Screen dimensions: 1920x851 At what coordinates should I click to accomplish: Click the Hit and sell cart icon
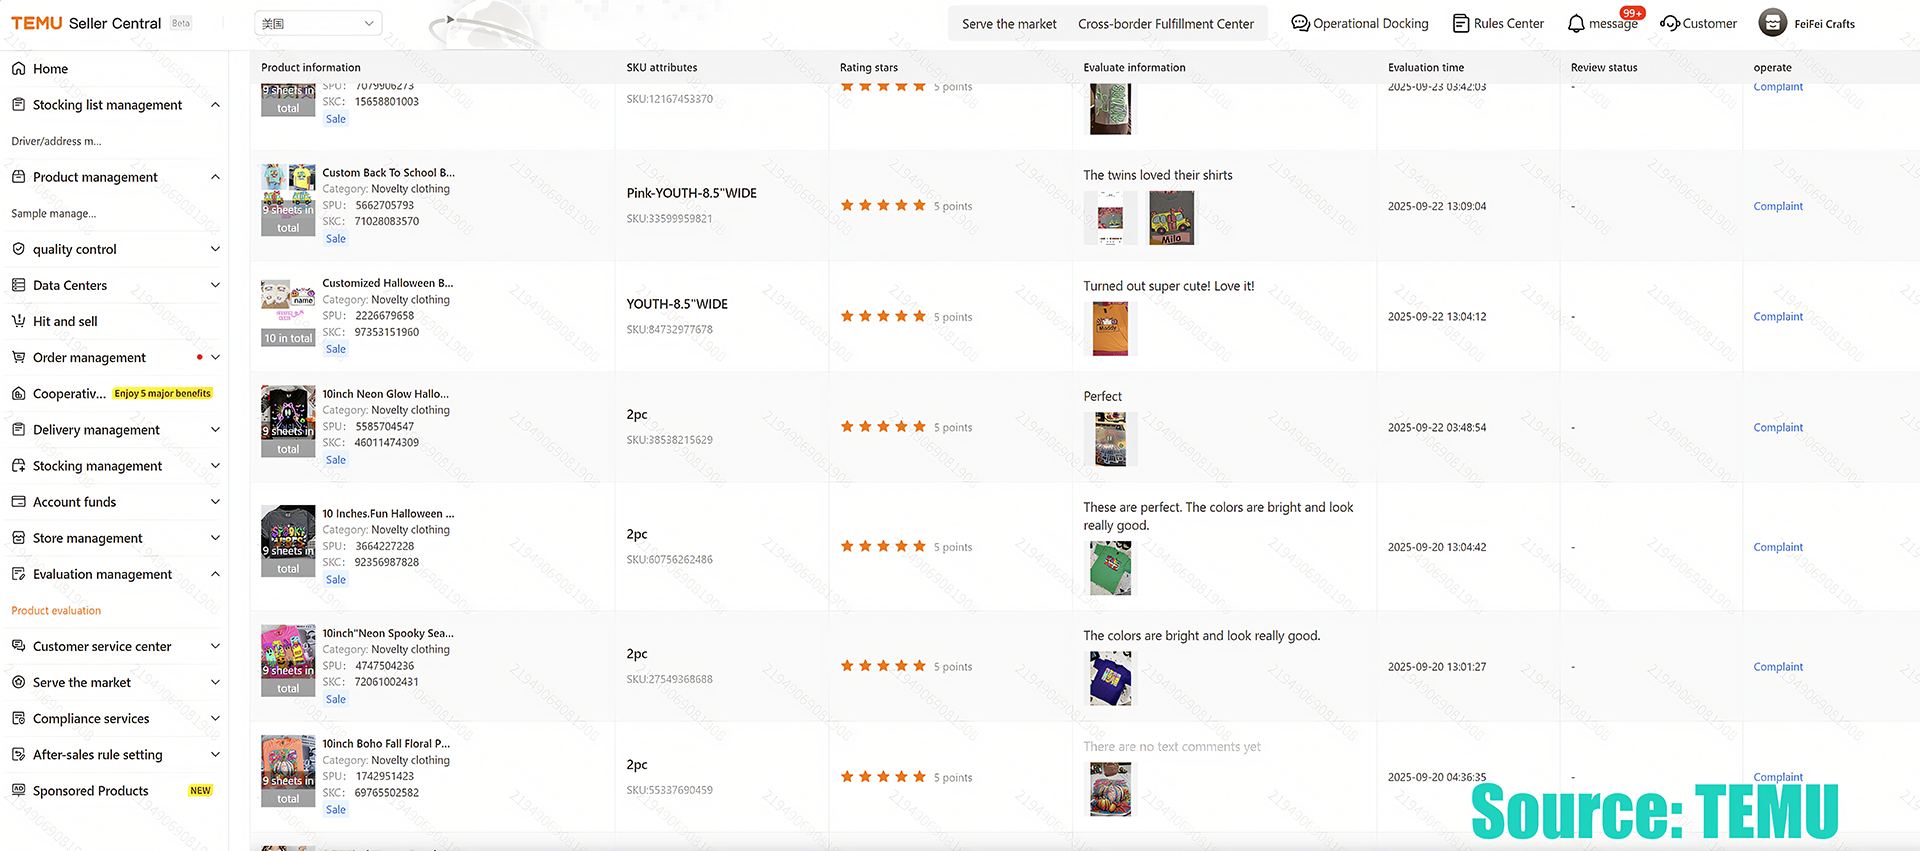point(18,321)
